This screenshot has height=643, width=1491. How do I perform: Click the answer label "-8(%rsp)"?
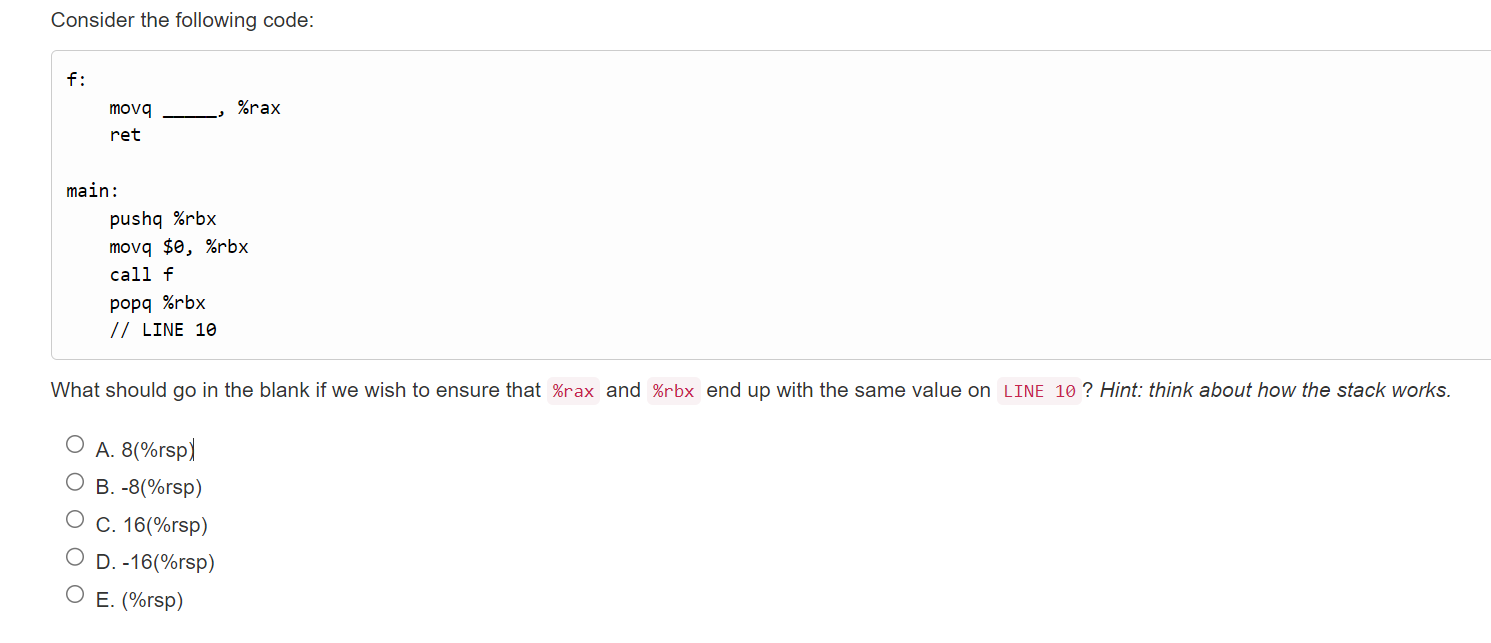point(164,487)
